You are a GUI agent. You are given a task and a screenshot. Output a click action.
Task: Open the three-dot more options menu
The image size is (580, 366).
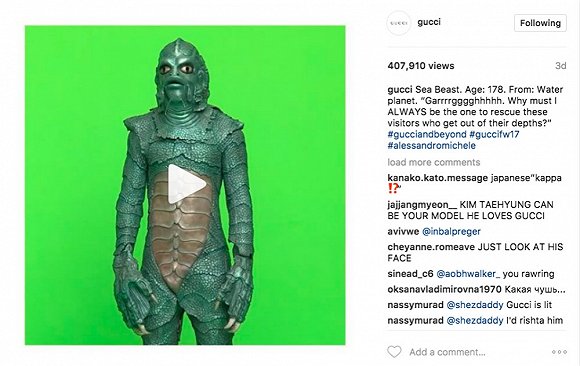559,352
